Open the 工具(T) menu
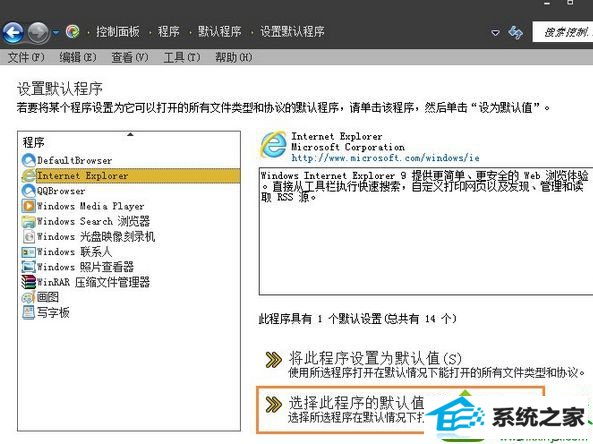 pos(182,57)
